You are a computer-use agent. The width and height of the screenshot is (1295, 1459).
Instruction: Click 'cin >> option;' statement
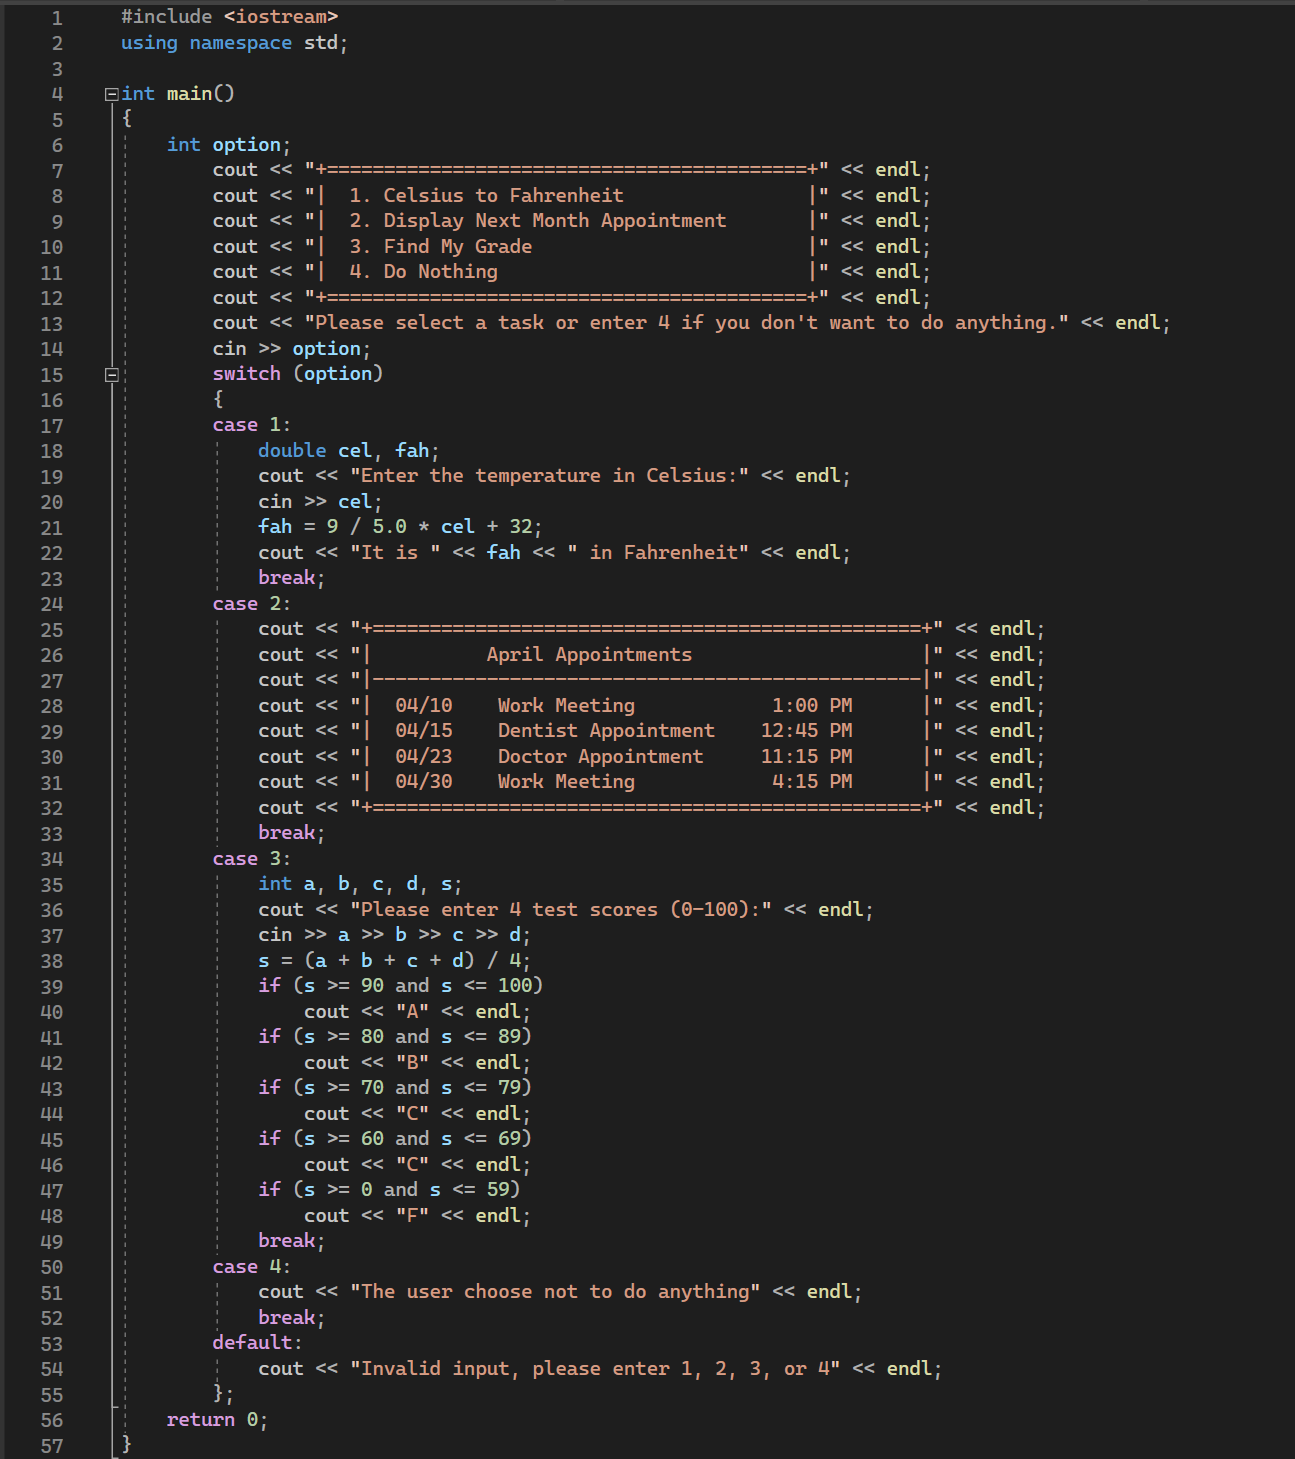[x=291, y=349]
